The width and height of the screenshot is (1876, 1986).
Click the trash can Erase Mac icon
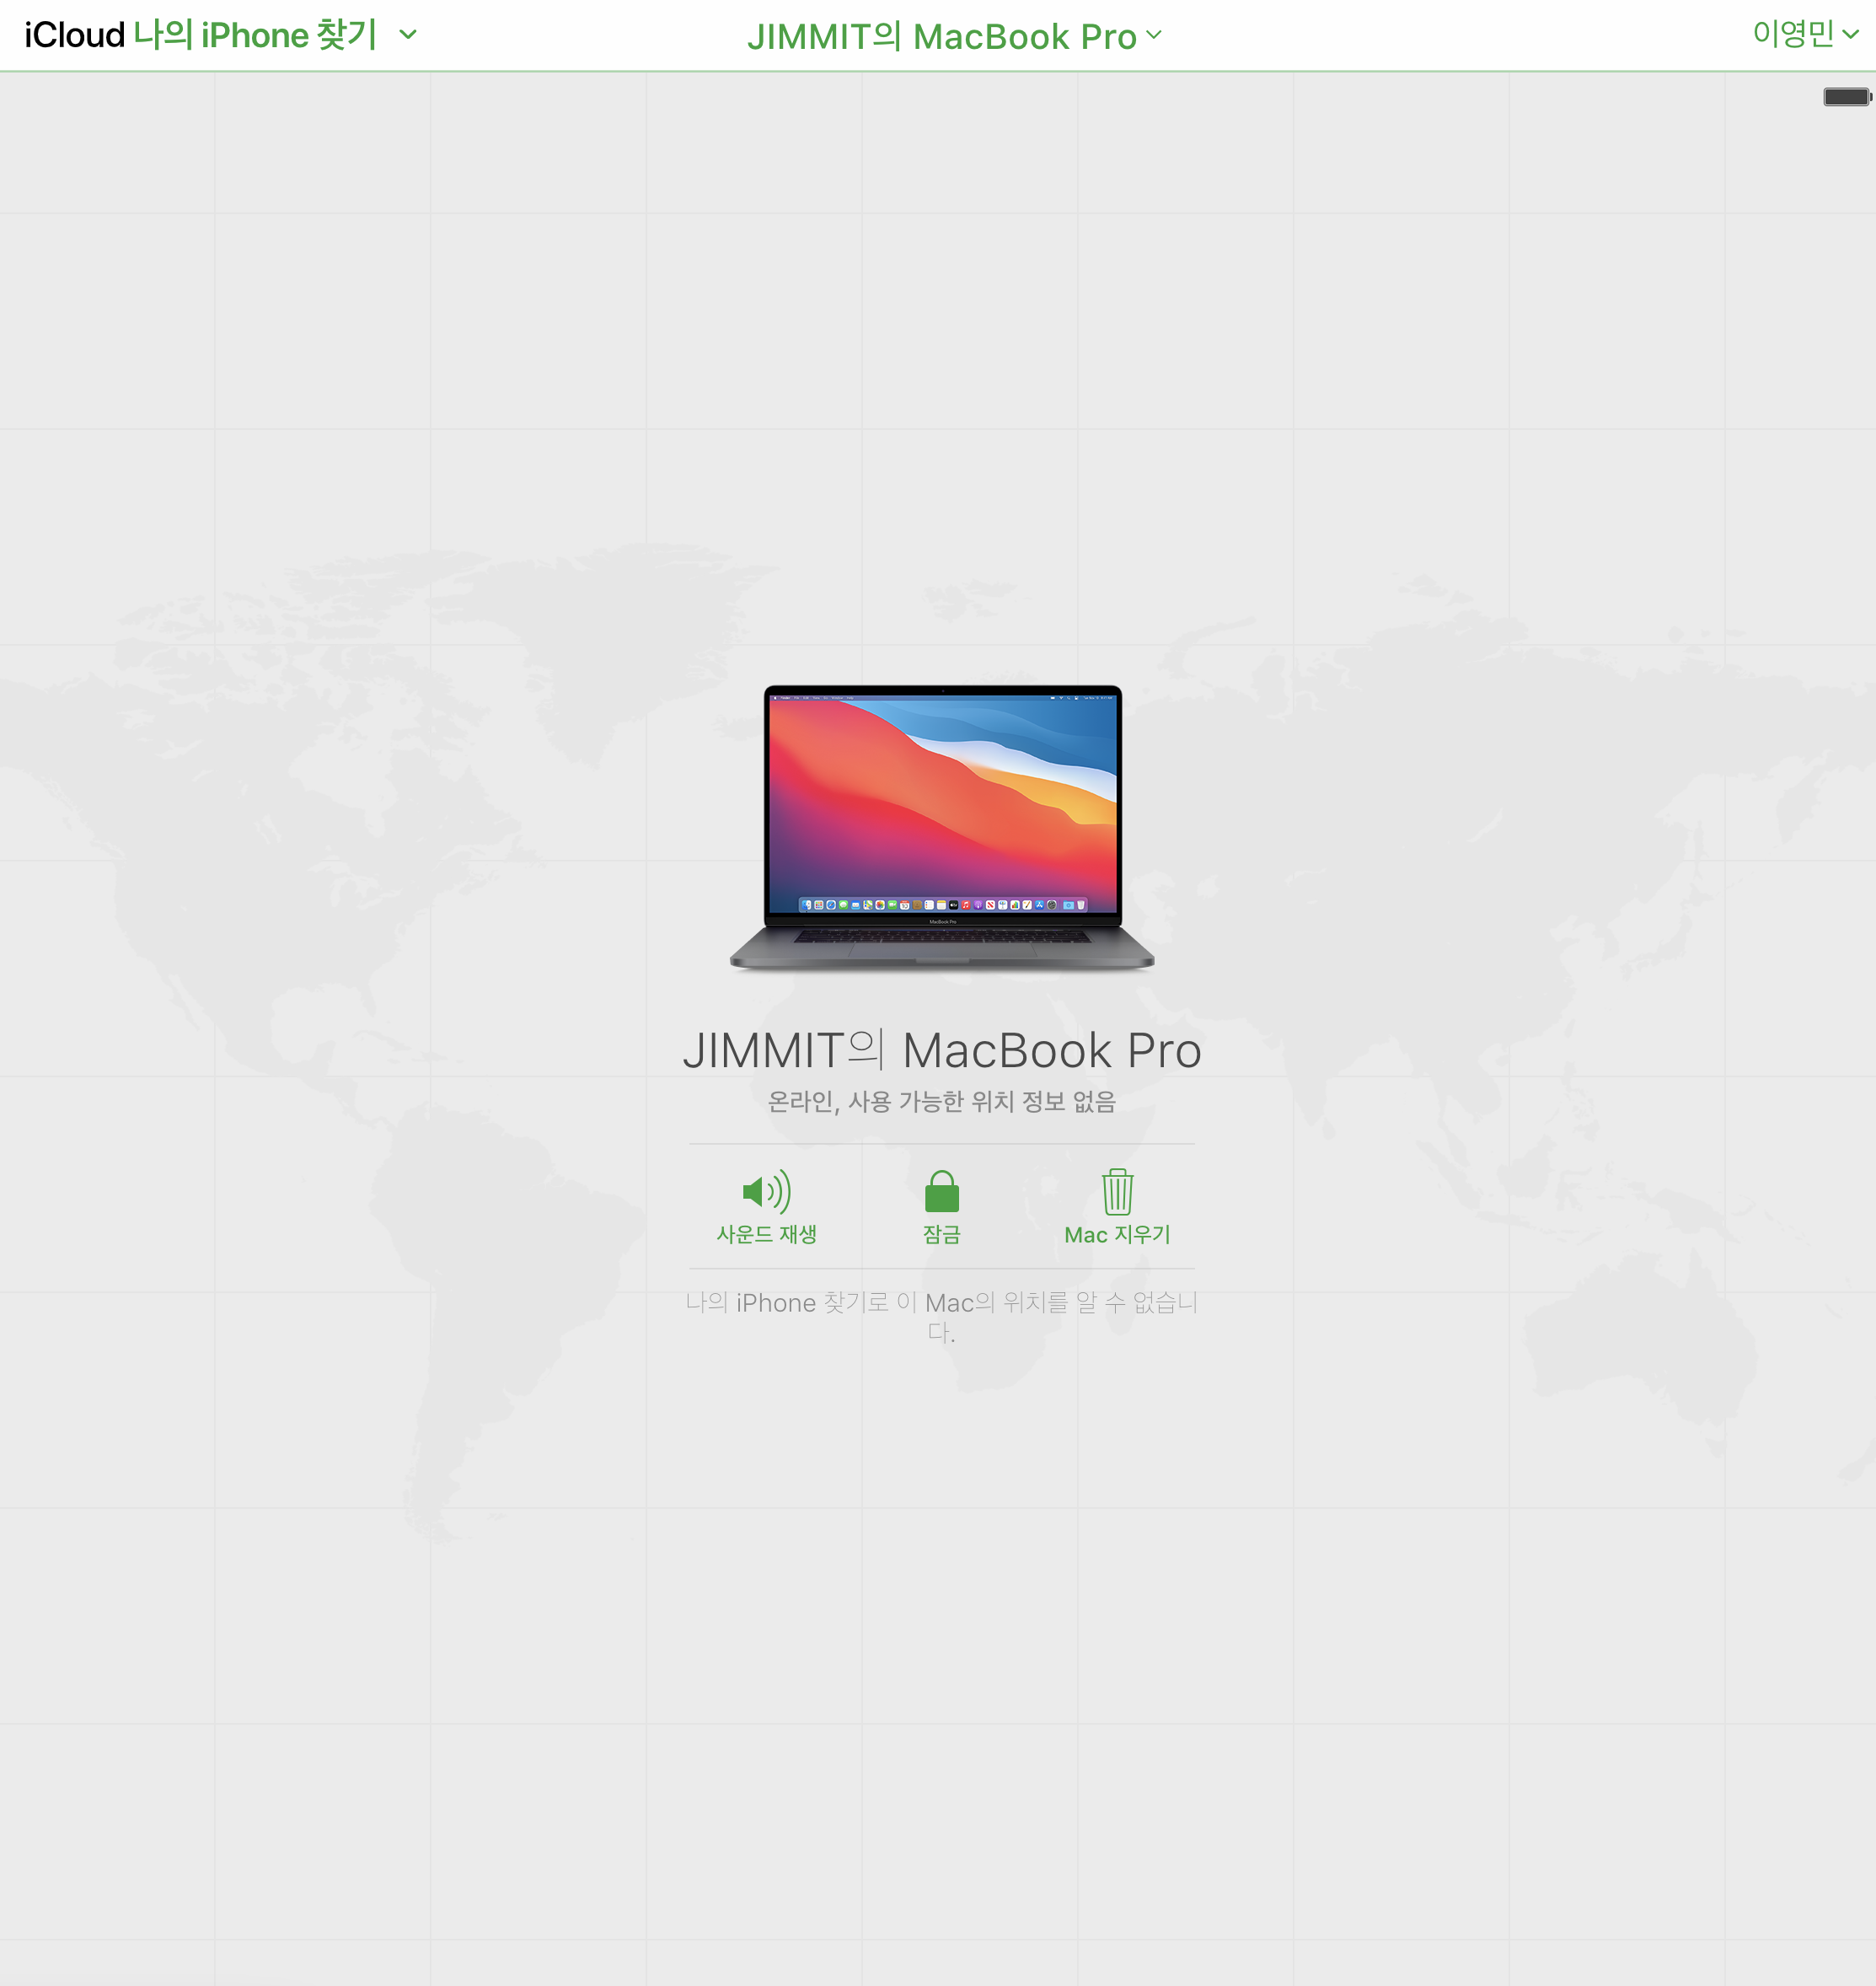pyautogui.click(x=1117, y=1191)
